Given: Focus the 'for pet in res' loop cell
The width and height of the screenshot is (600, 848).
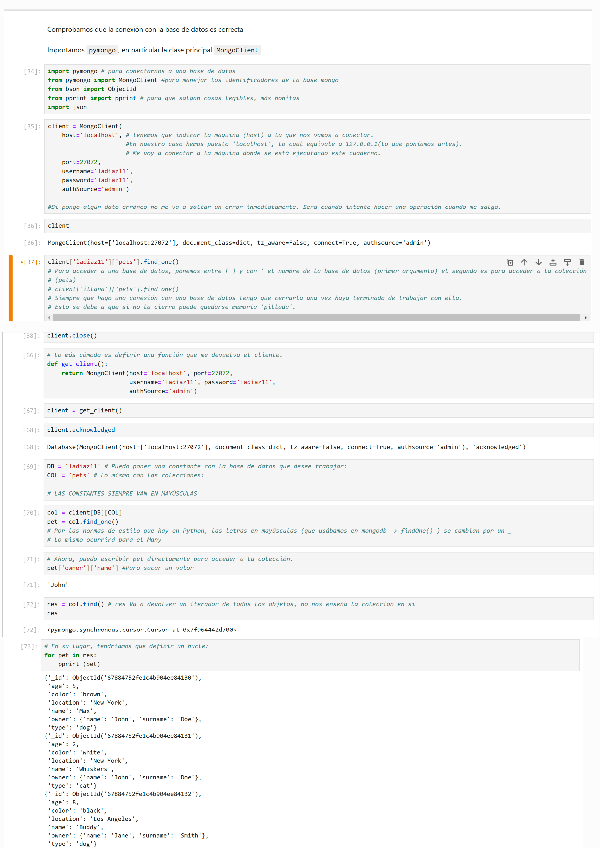Looking at the screenshot, I should point(300,656).
